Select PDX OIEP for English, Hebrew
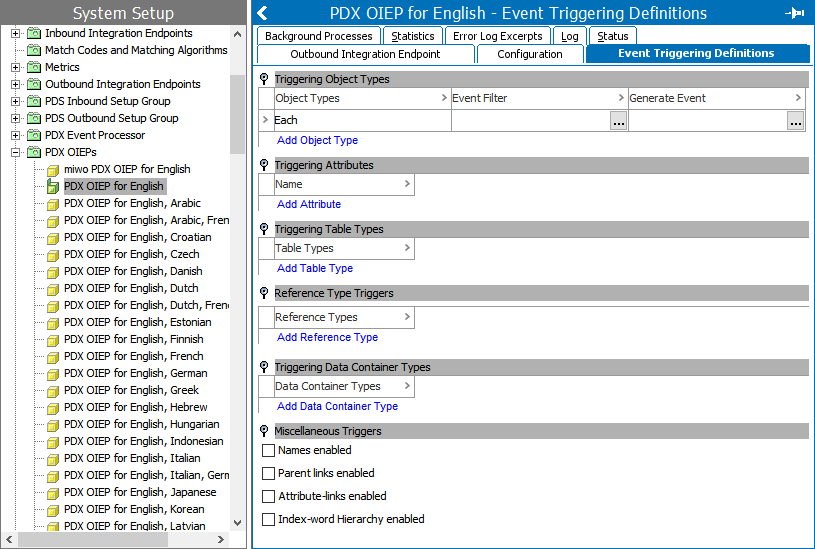This screenshot has height=549, width=815. pos(136,407)
